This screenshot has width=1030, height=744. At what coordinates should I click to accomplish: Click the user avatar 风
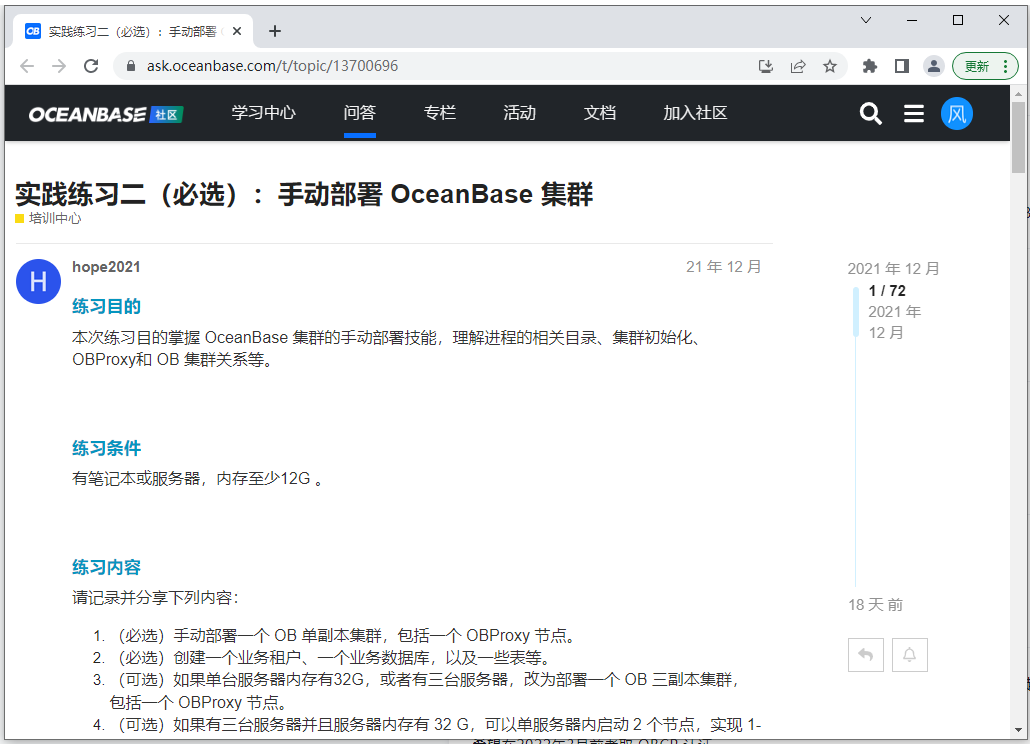[x=956, y=114]
